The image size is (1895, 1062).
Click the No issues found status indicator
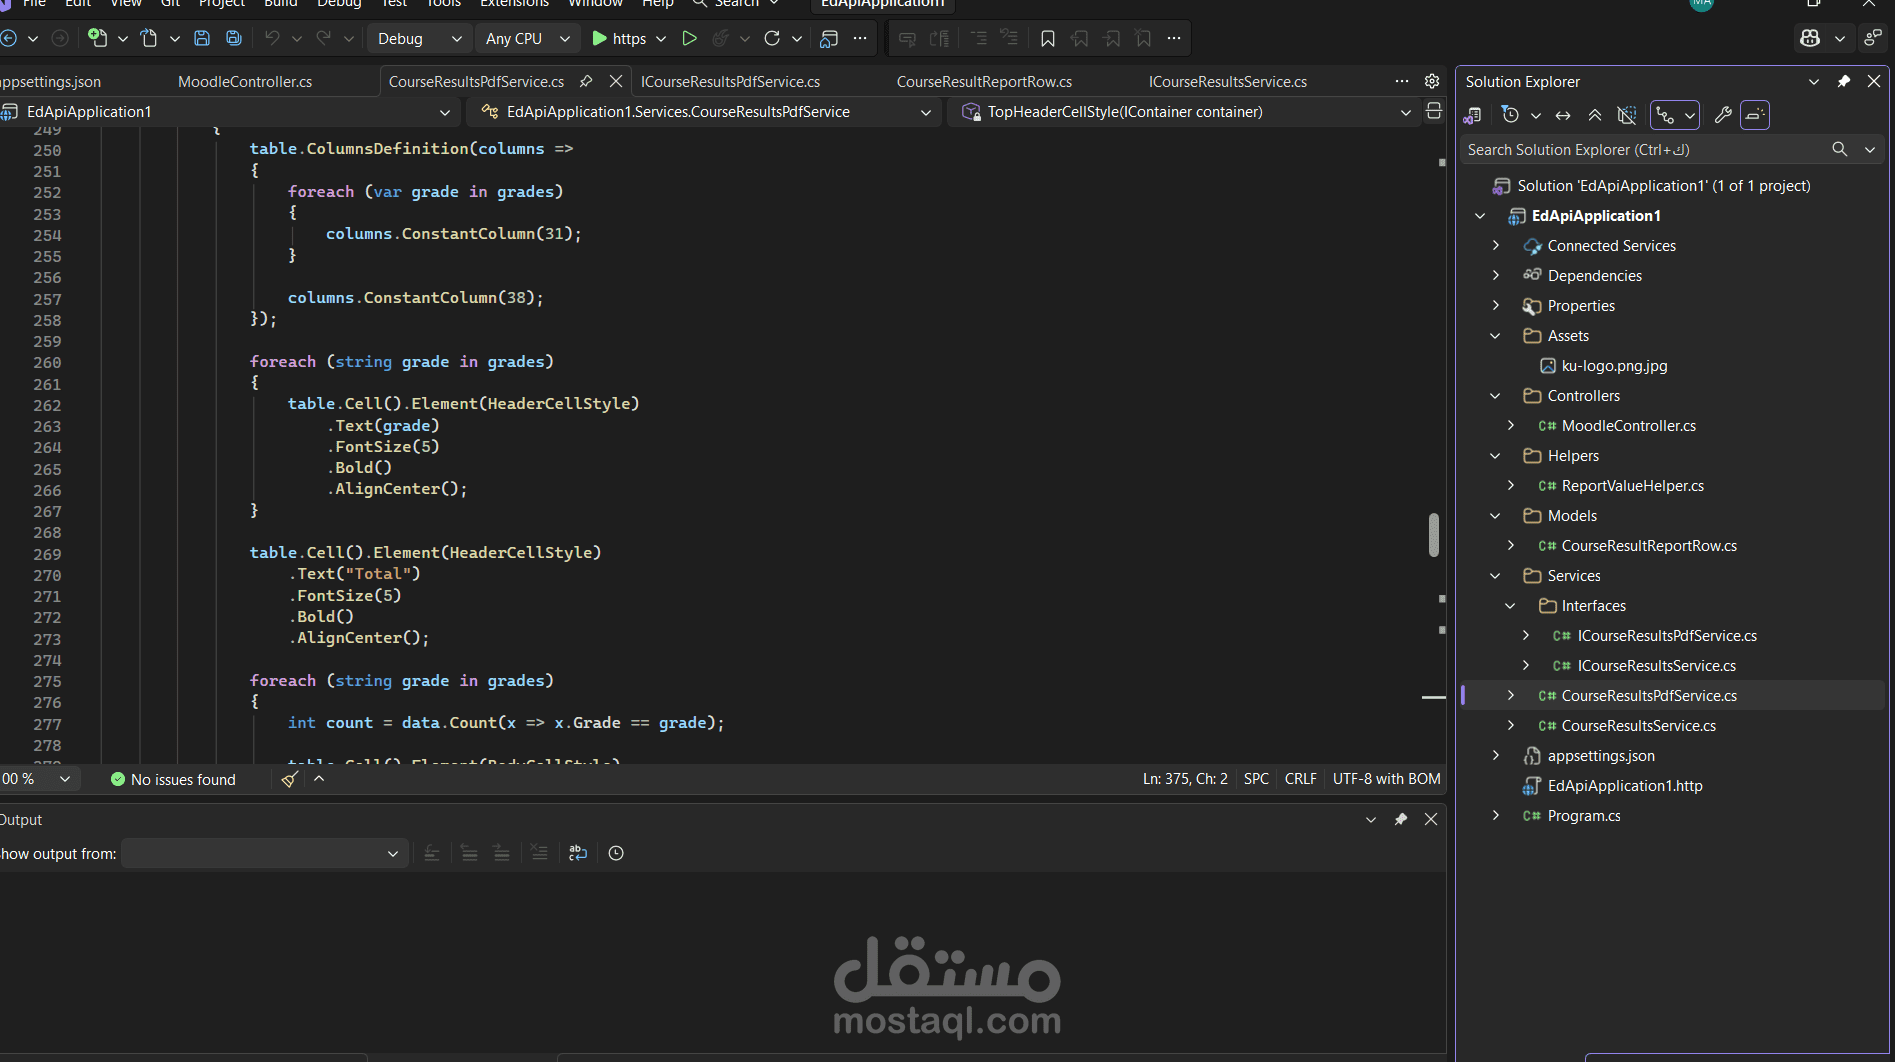coord(173,779)
